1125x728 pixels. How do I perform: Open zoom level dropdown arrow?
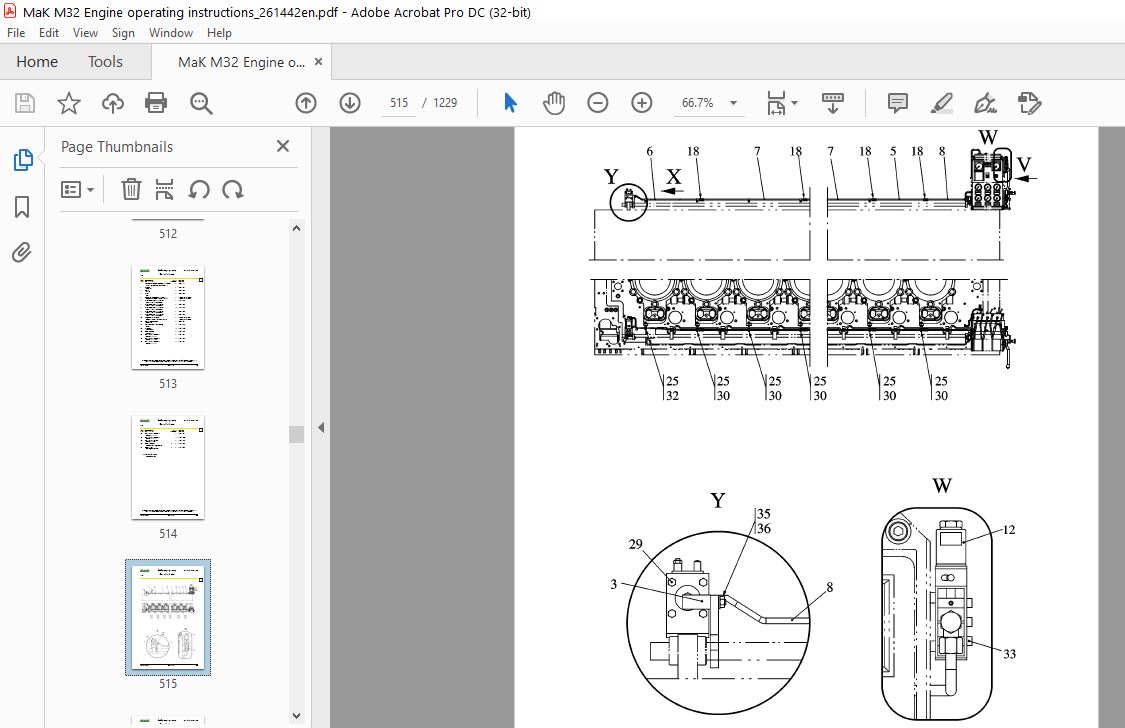(733, 103)
